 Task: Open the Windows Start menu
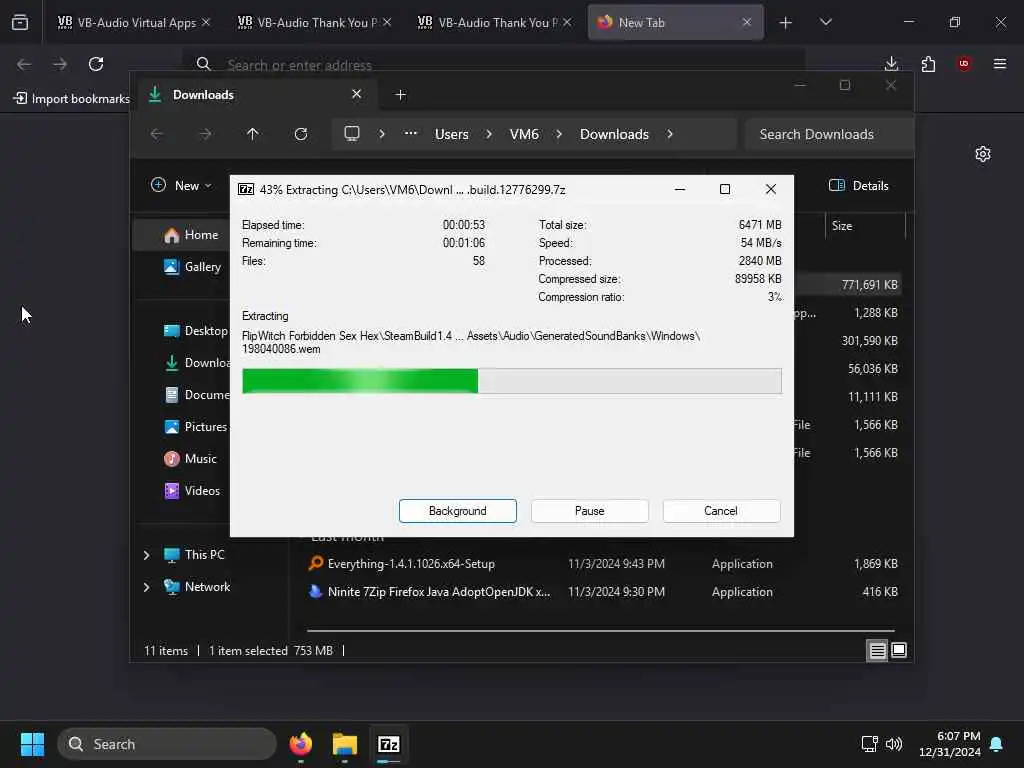32,744
